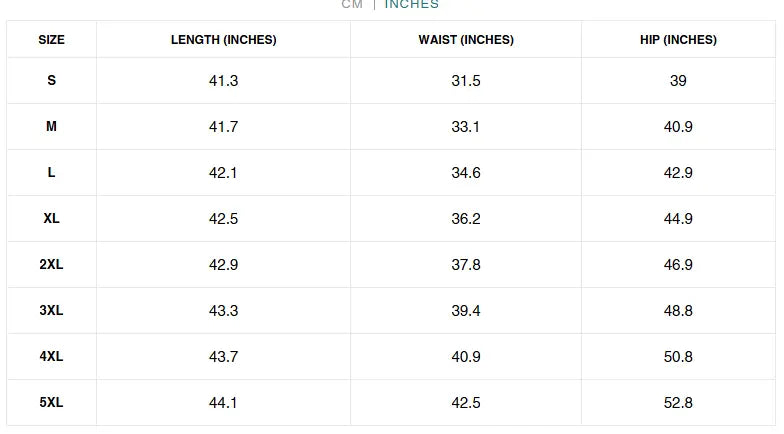Select the XL size row label
784x434 pixels.
[x=52, y=218]
